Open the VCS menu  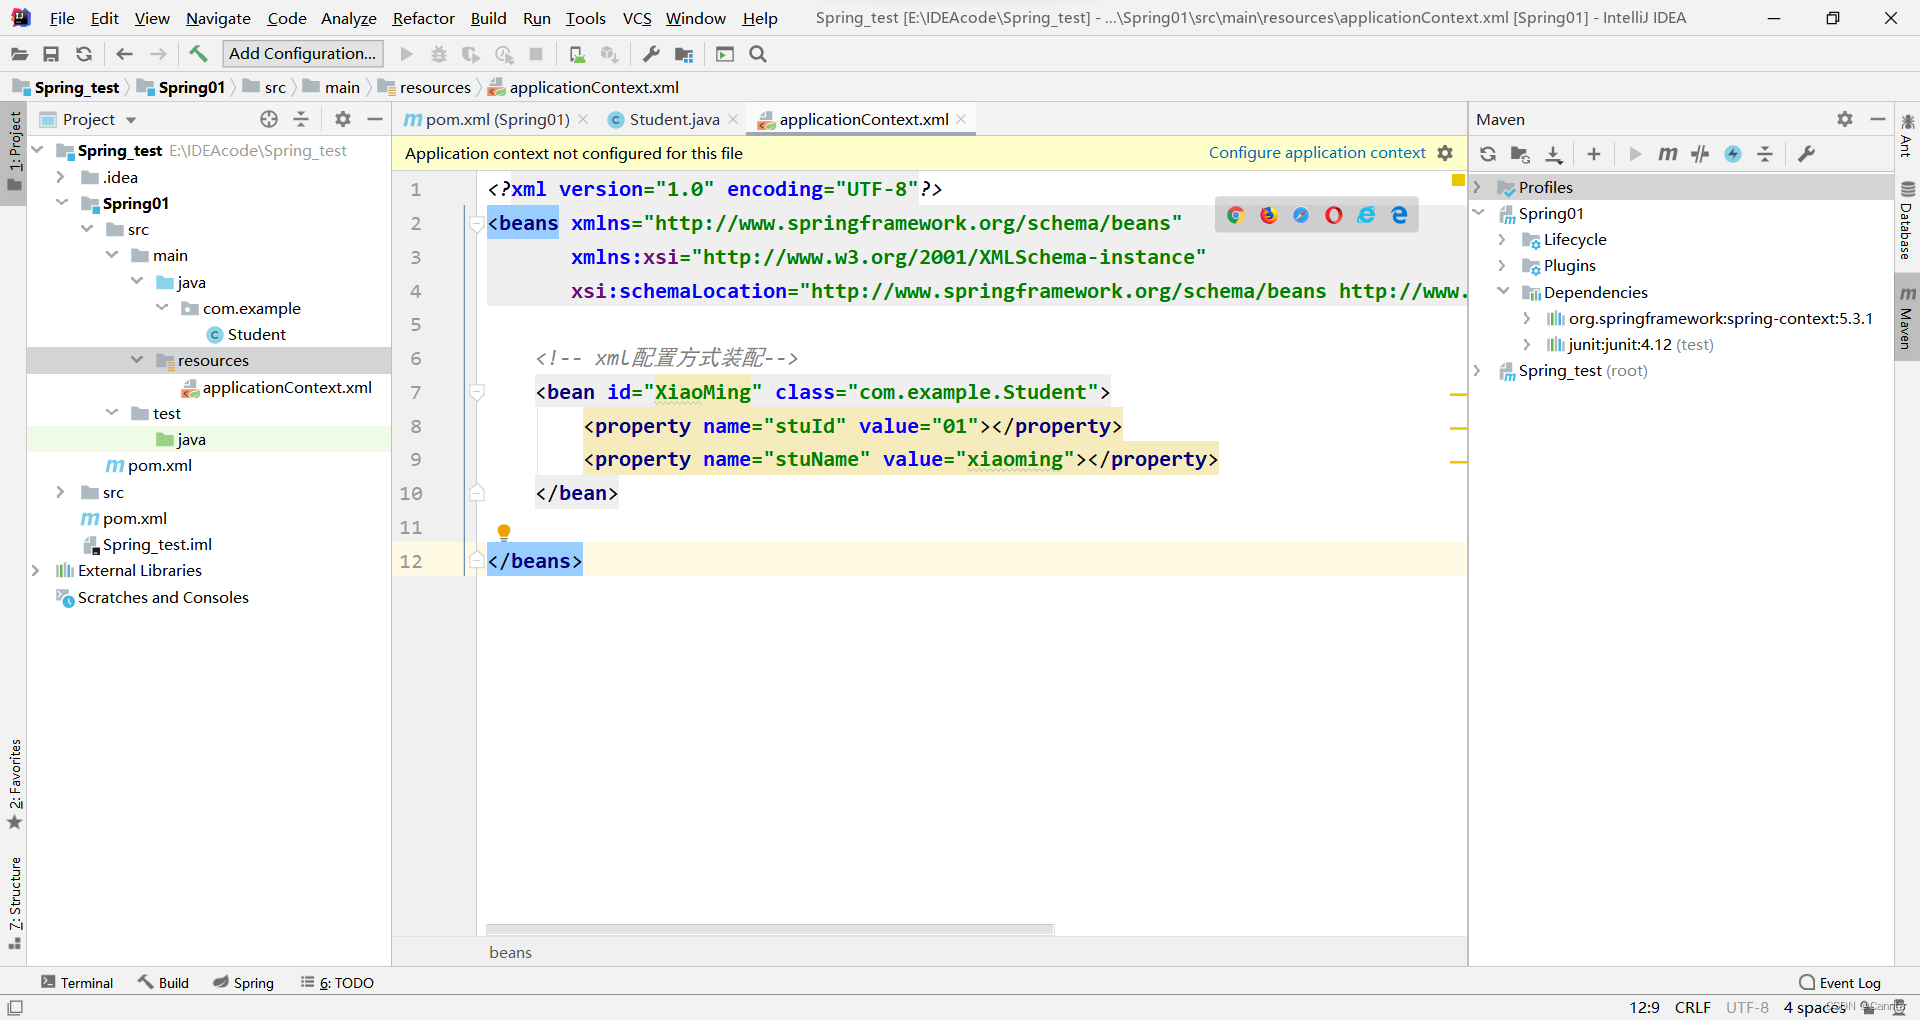[636, 18]
